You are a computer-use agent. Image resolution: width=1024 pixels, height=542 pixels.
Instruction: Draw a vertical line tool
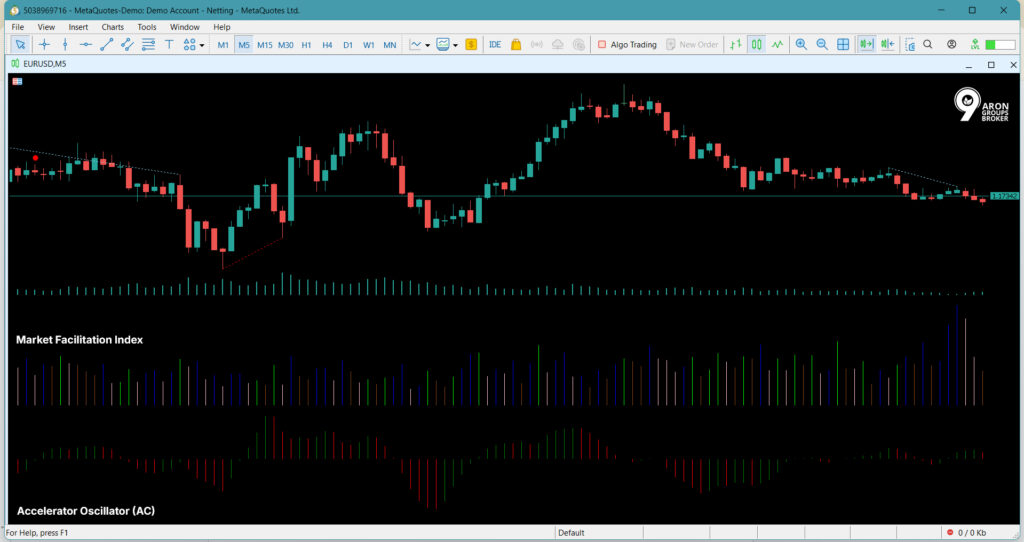tap(65, 44)
